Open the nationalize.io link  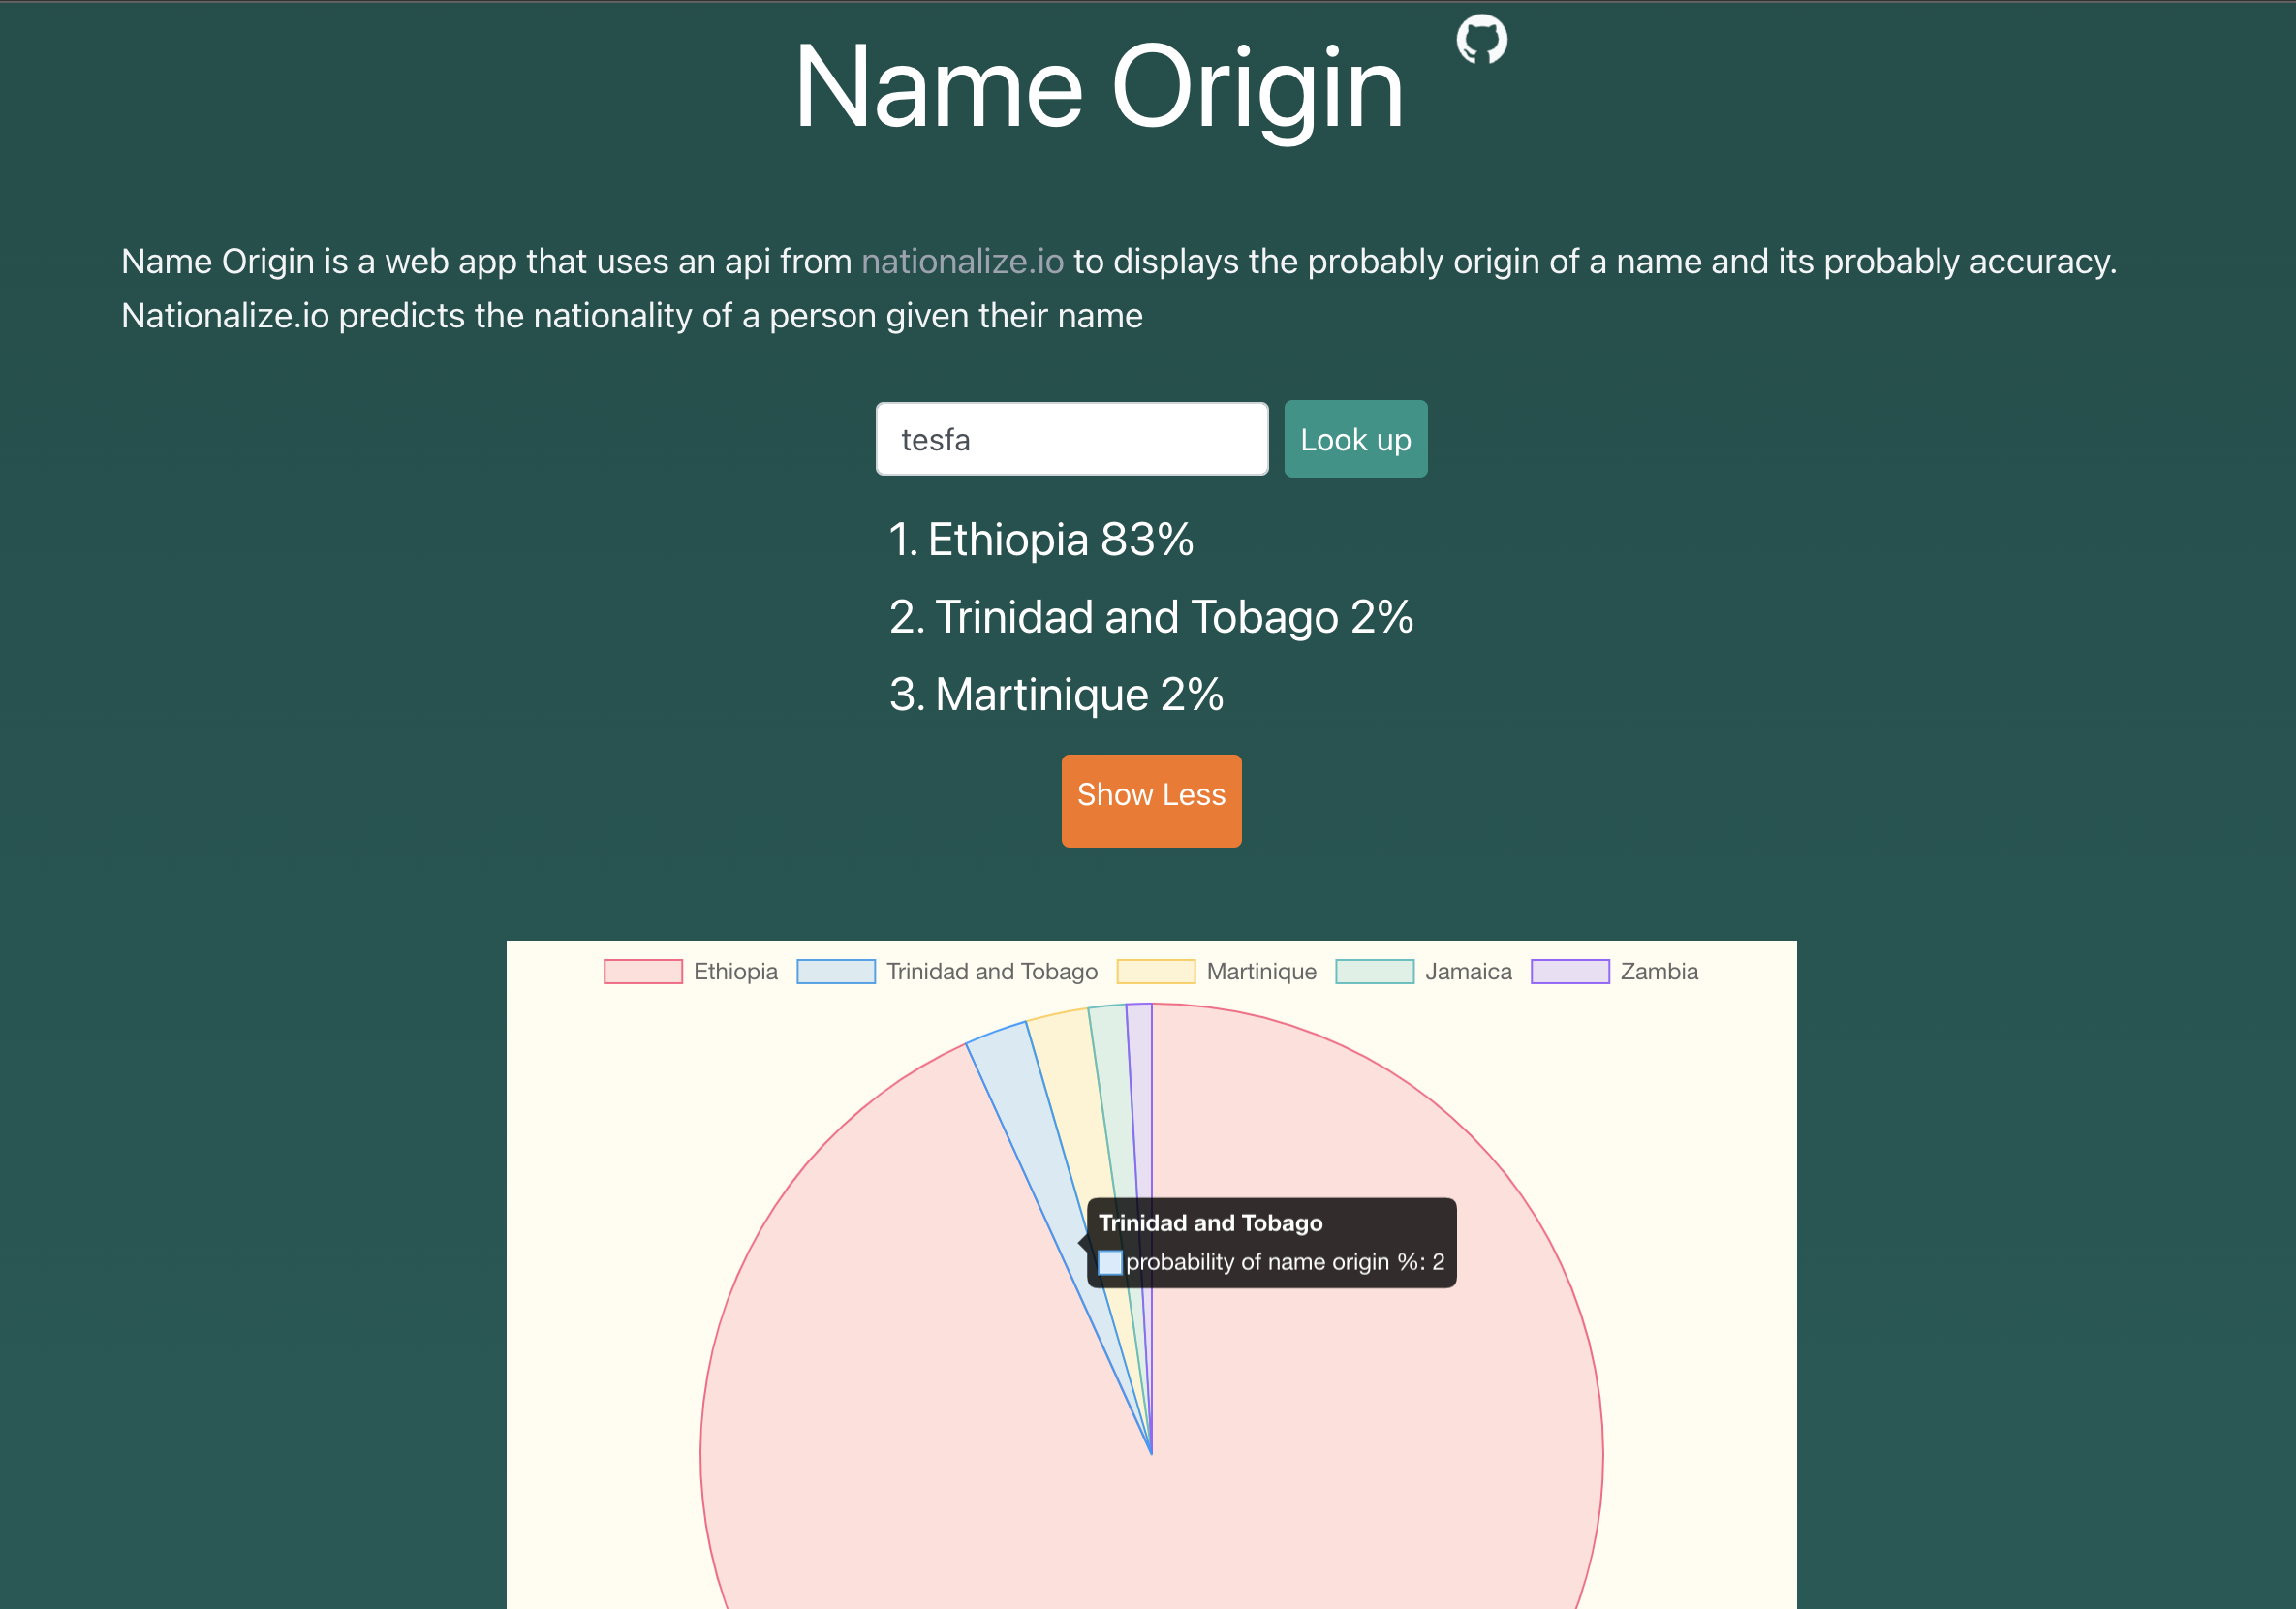pos(962,261)
